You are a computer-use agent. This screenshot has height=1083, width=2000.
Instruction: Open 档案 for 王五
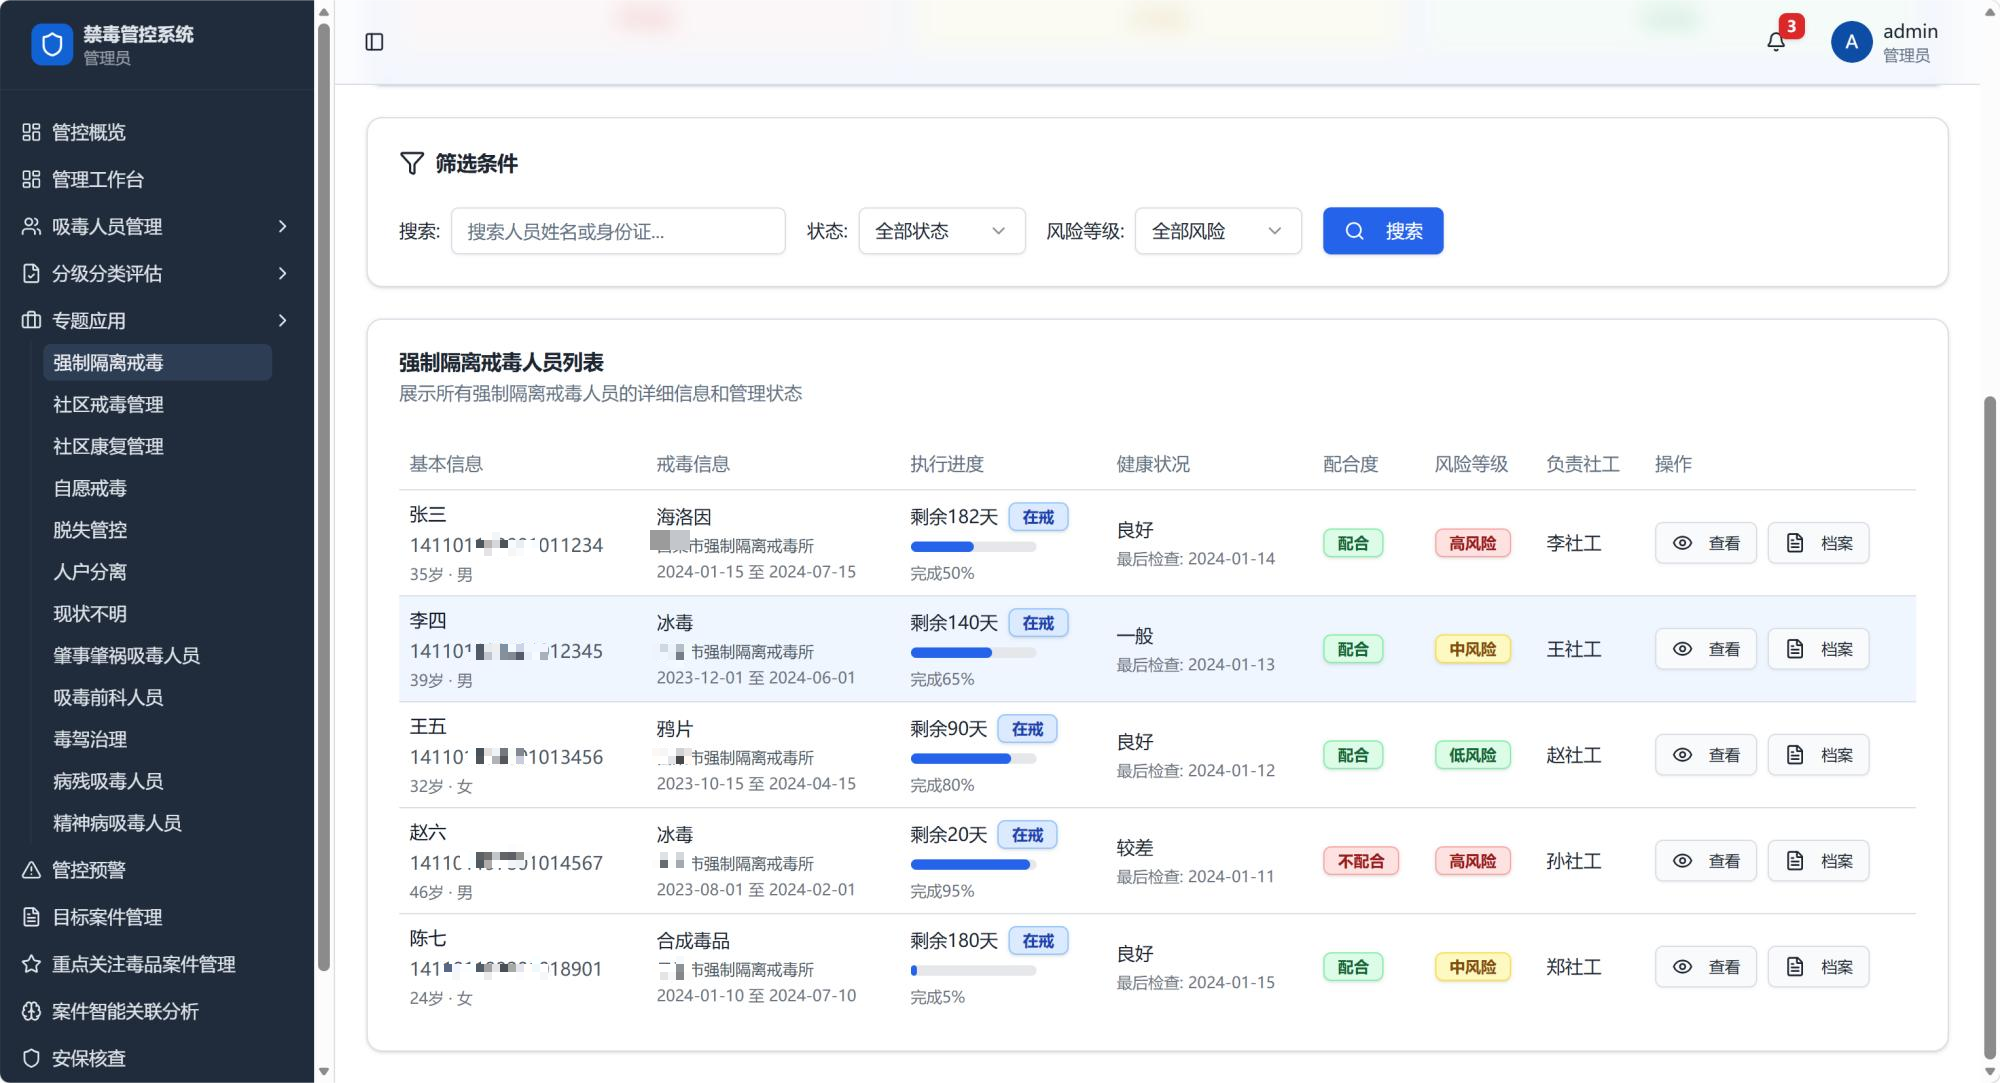[x=1818, y=755]
